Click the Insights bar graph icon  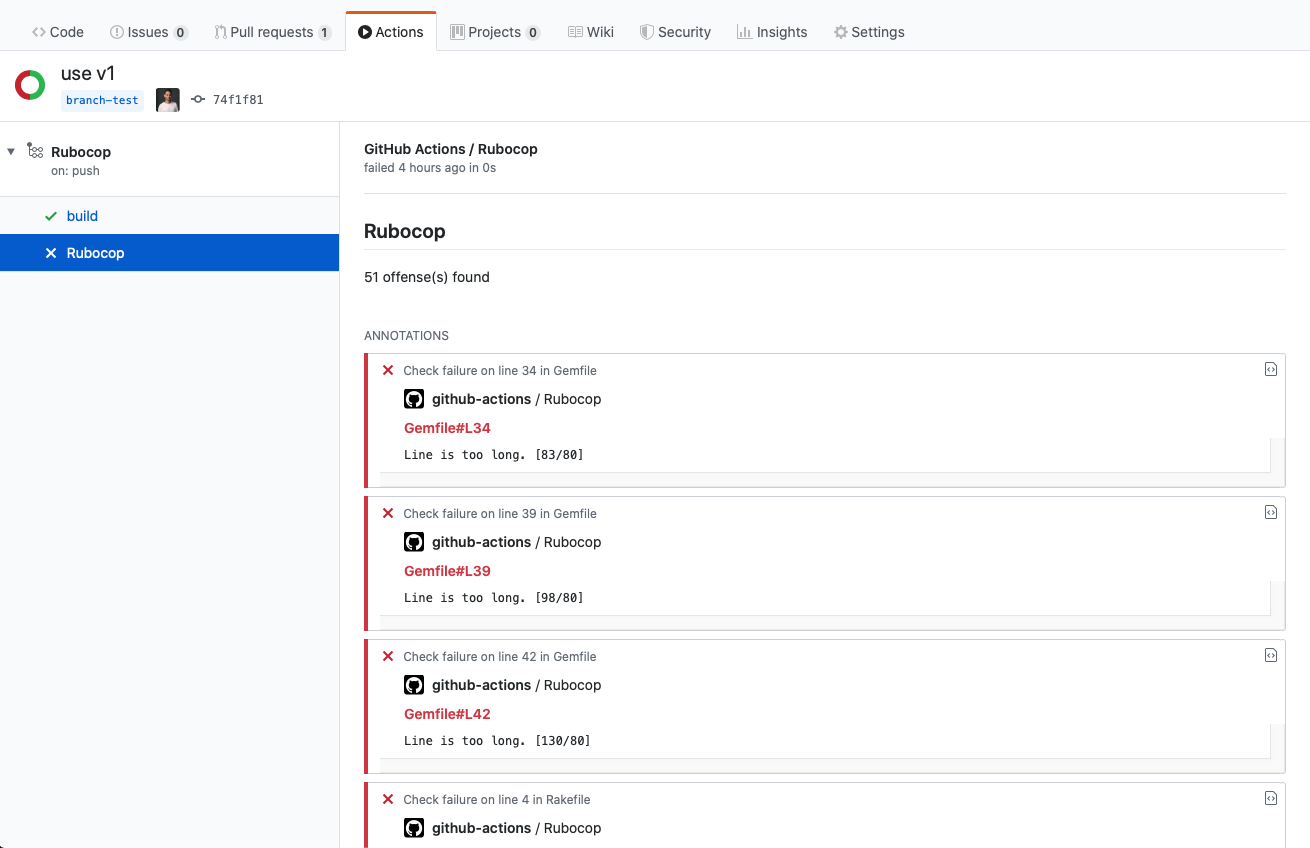(744, 32)
